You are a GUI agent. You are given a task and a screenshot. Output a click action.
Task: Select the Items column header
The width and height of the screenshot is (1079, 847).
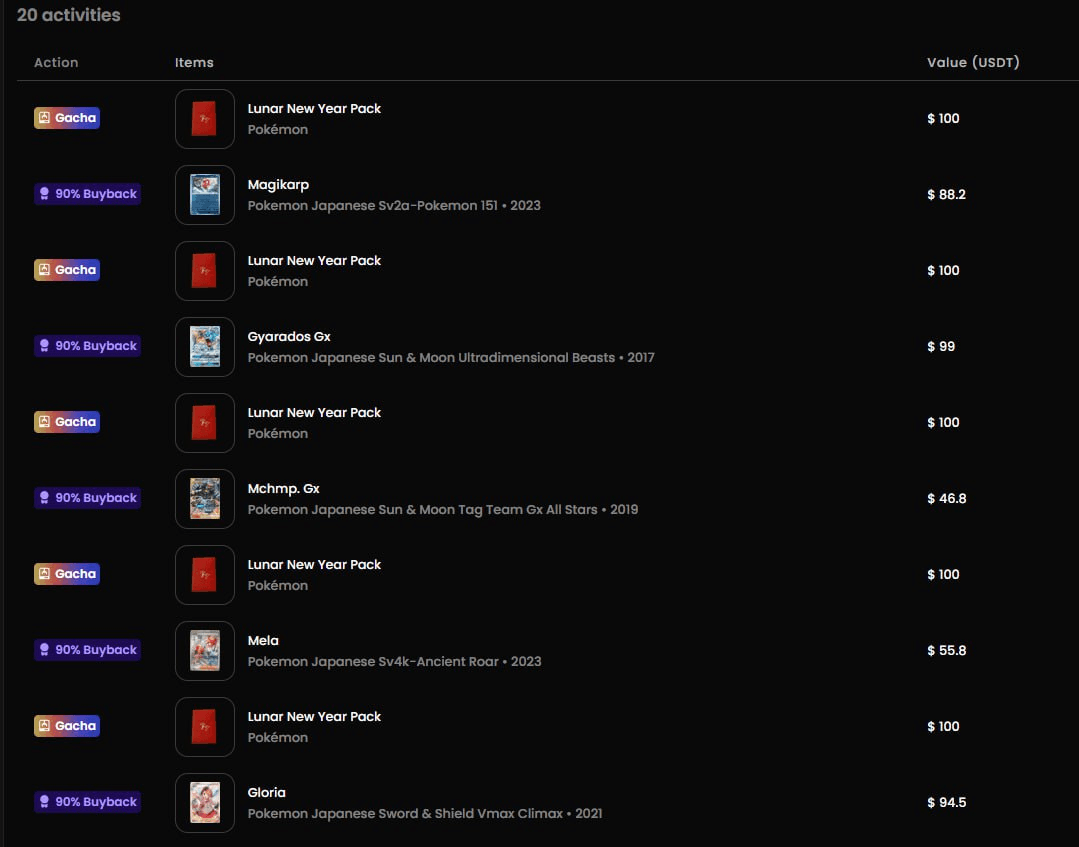(x=194, y=62)
